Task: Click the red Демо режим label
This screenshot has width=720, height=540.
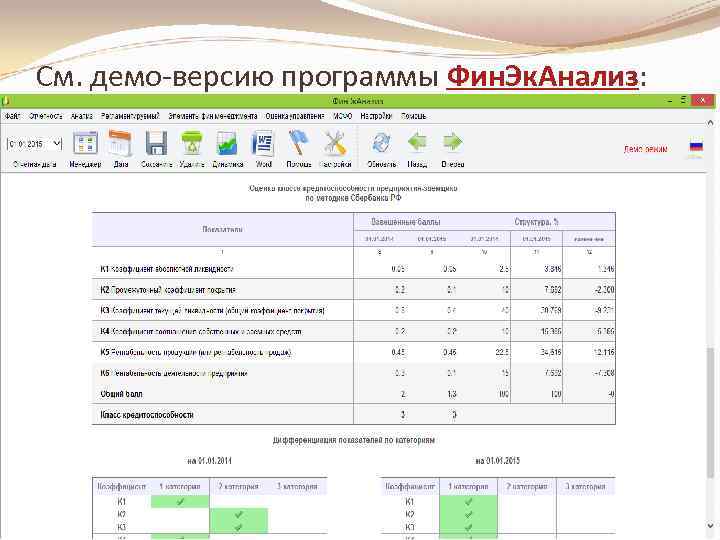Action: pos(645,149)
